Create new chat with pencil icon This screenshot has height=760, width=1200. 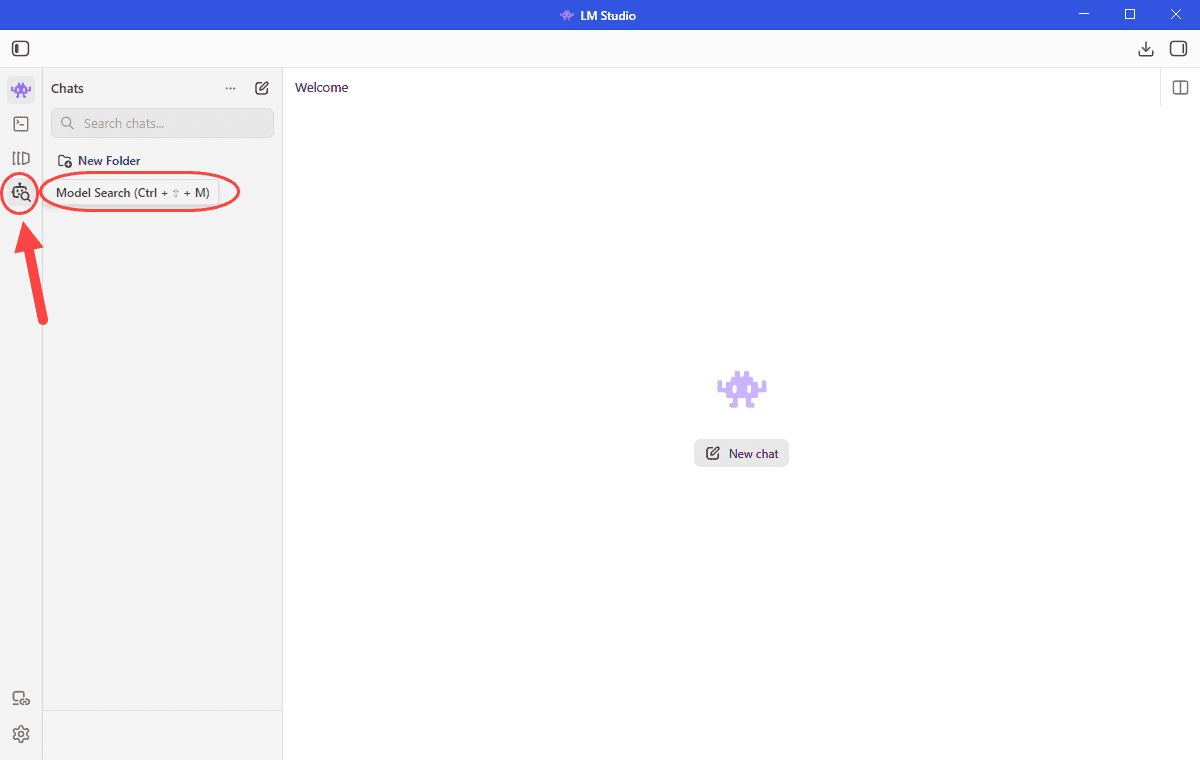pyautogui.click(x=262, y=88)
